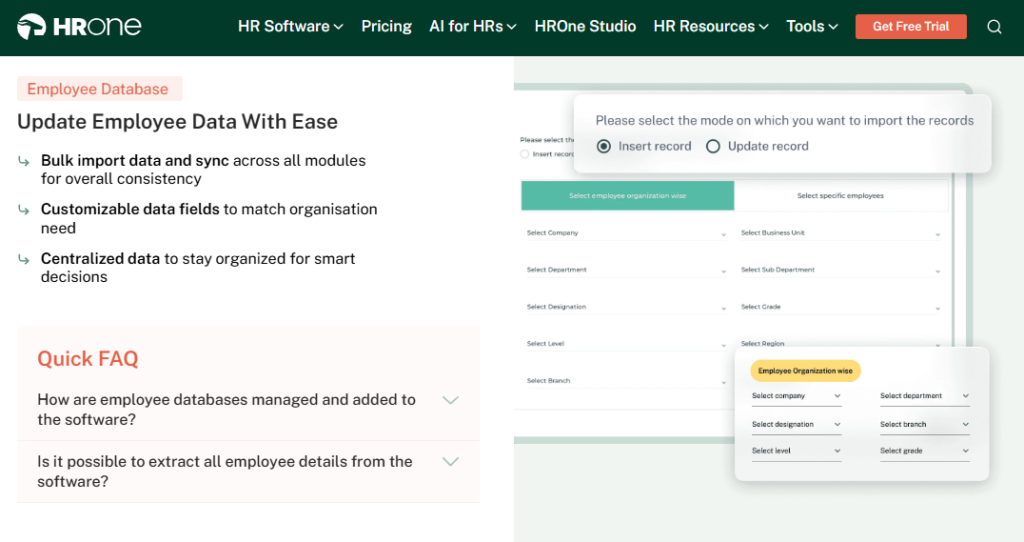
Task: Open the Select Department dropdown
Action: pyautogui.click(x=626, y=270)
